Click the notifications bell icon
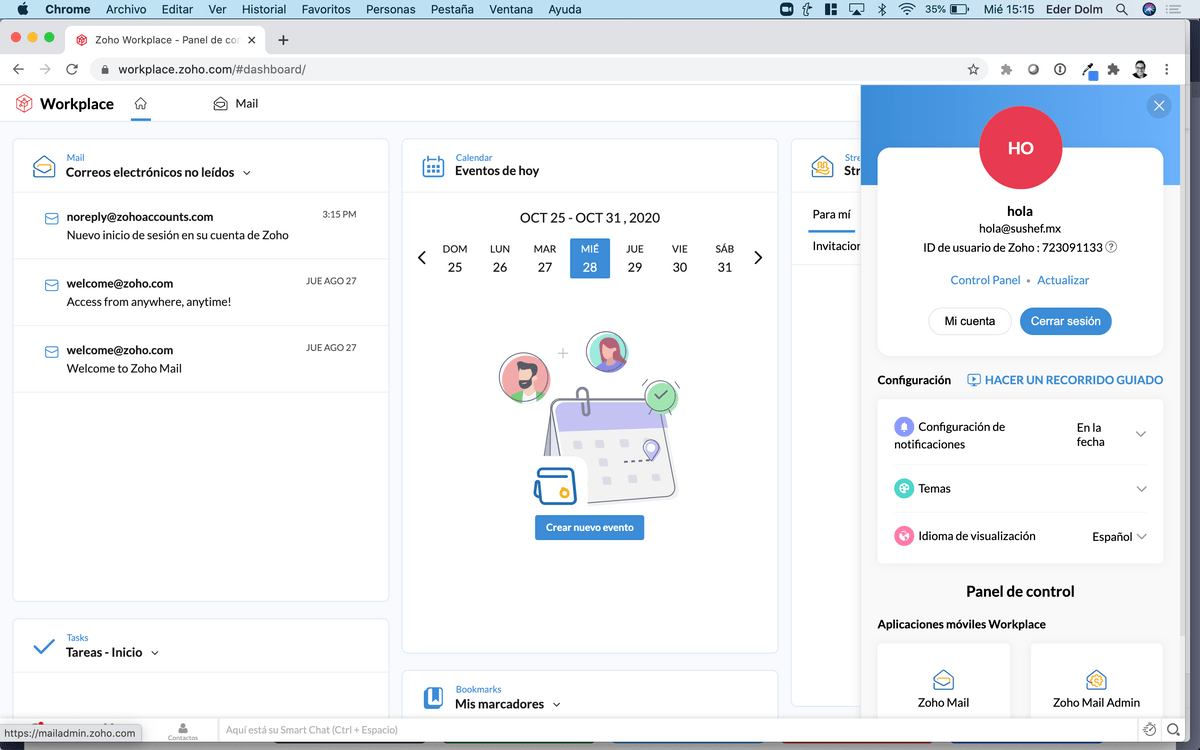Screen dimensions: 1200x750 [904, 426]
